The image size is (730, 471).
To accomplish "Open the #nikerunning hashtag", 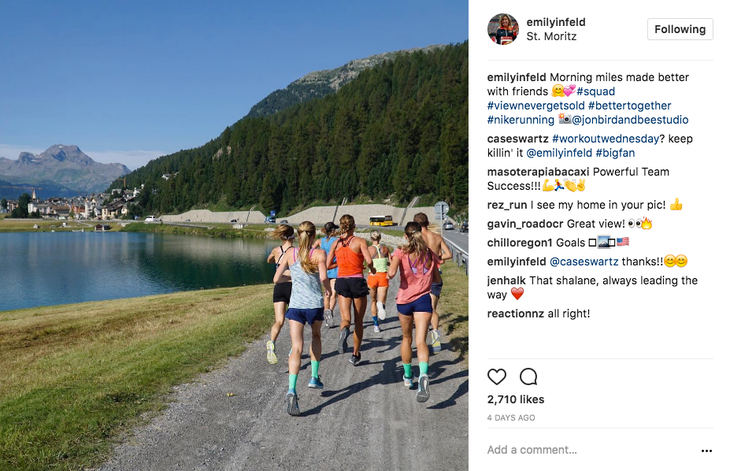I will (x=520, y=120).
